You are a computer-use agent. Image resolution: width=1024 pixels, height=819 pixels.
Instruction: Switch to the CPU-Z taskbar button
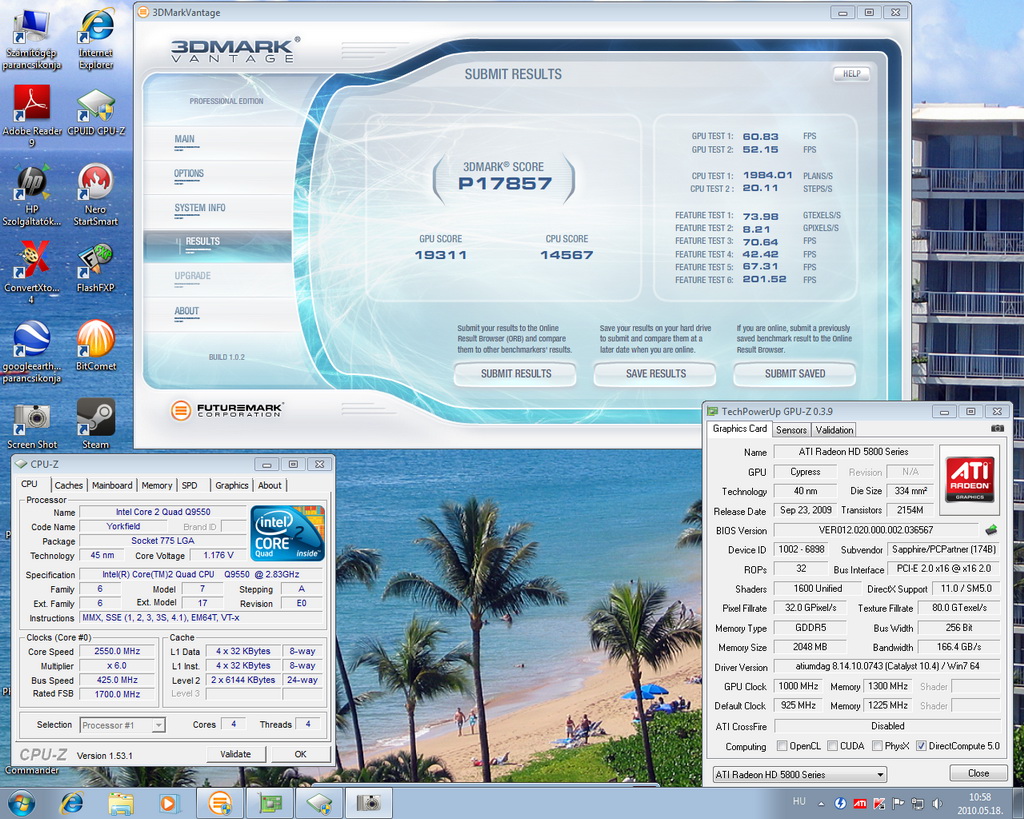point(319,803)
